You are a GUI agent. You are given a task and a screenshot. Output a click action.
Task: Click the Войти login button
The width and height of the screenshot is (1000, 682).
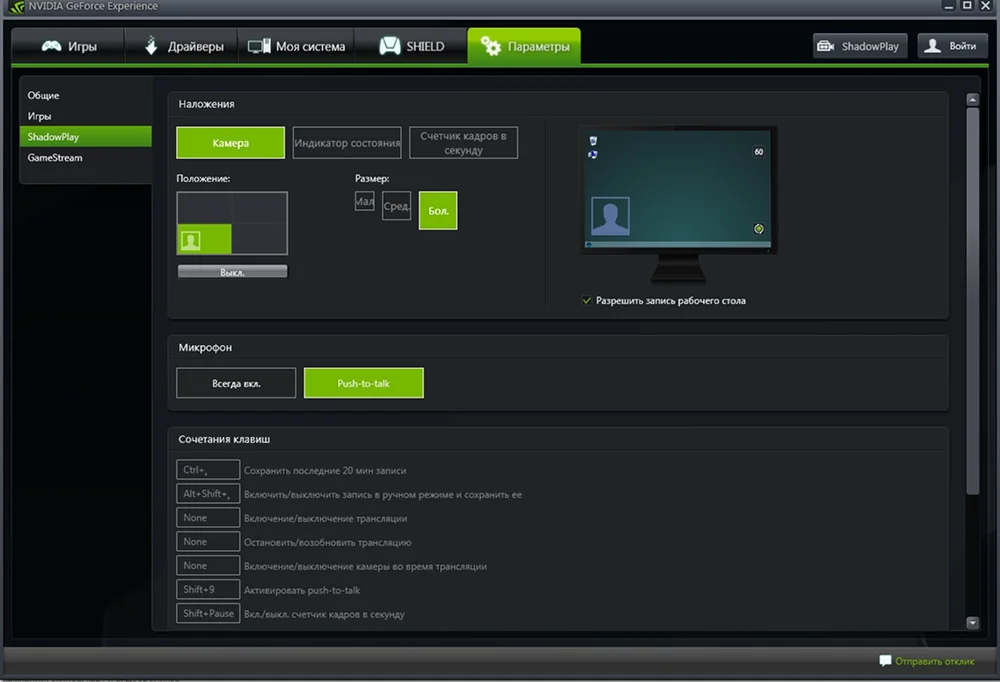tap(952, 46)
